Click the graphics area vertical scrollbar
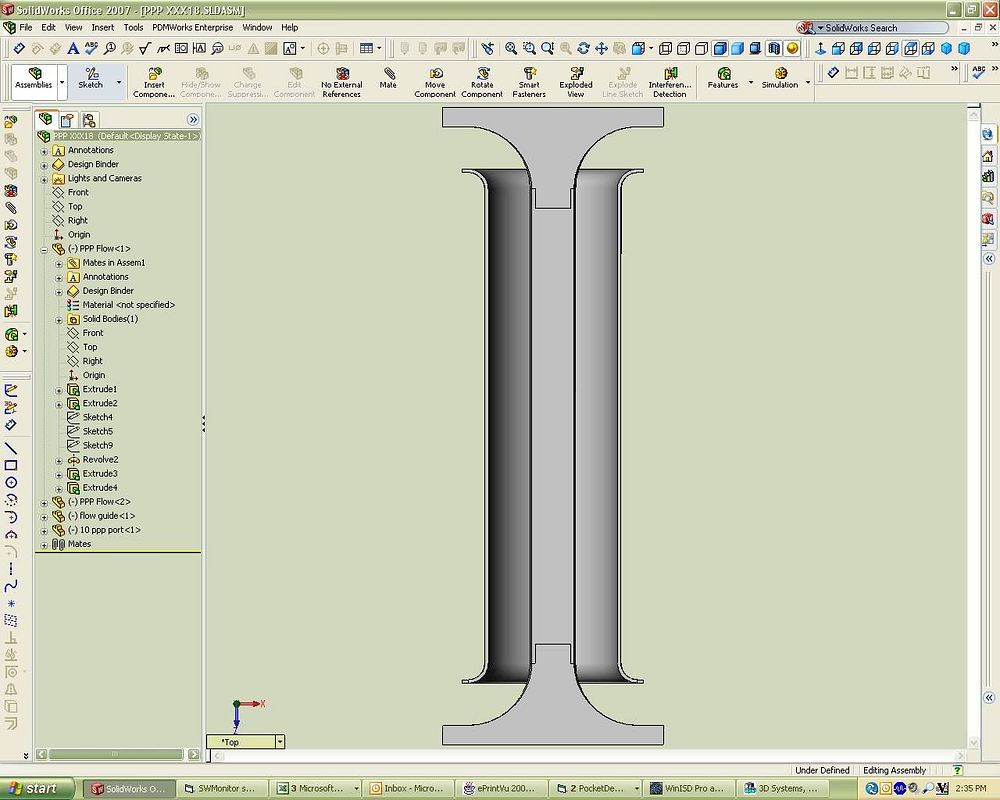Viewport: 1000px width, 800px height. coord(973,426)
